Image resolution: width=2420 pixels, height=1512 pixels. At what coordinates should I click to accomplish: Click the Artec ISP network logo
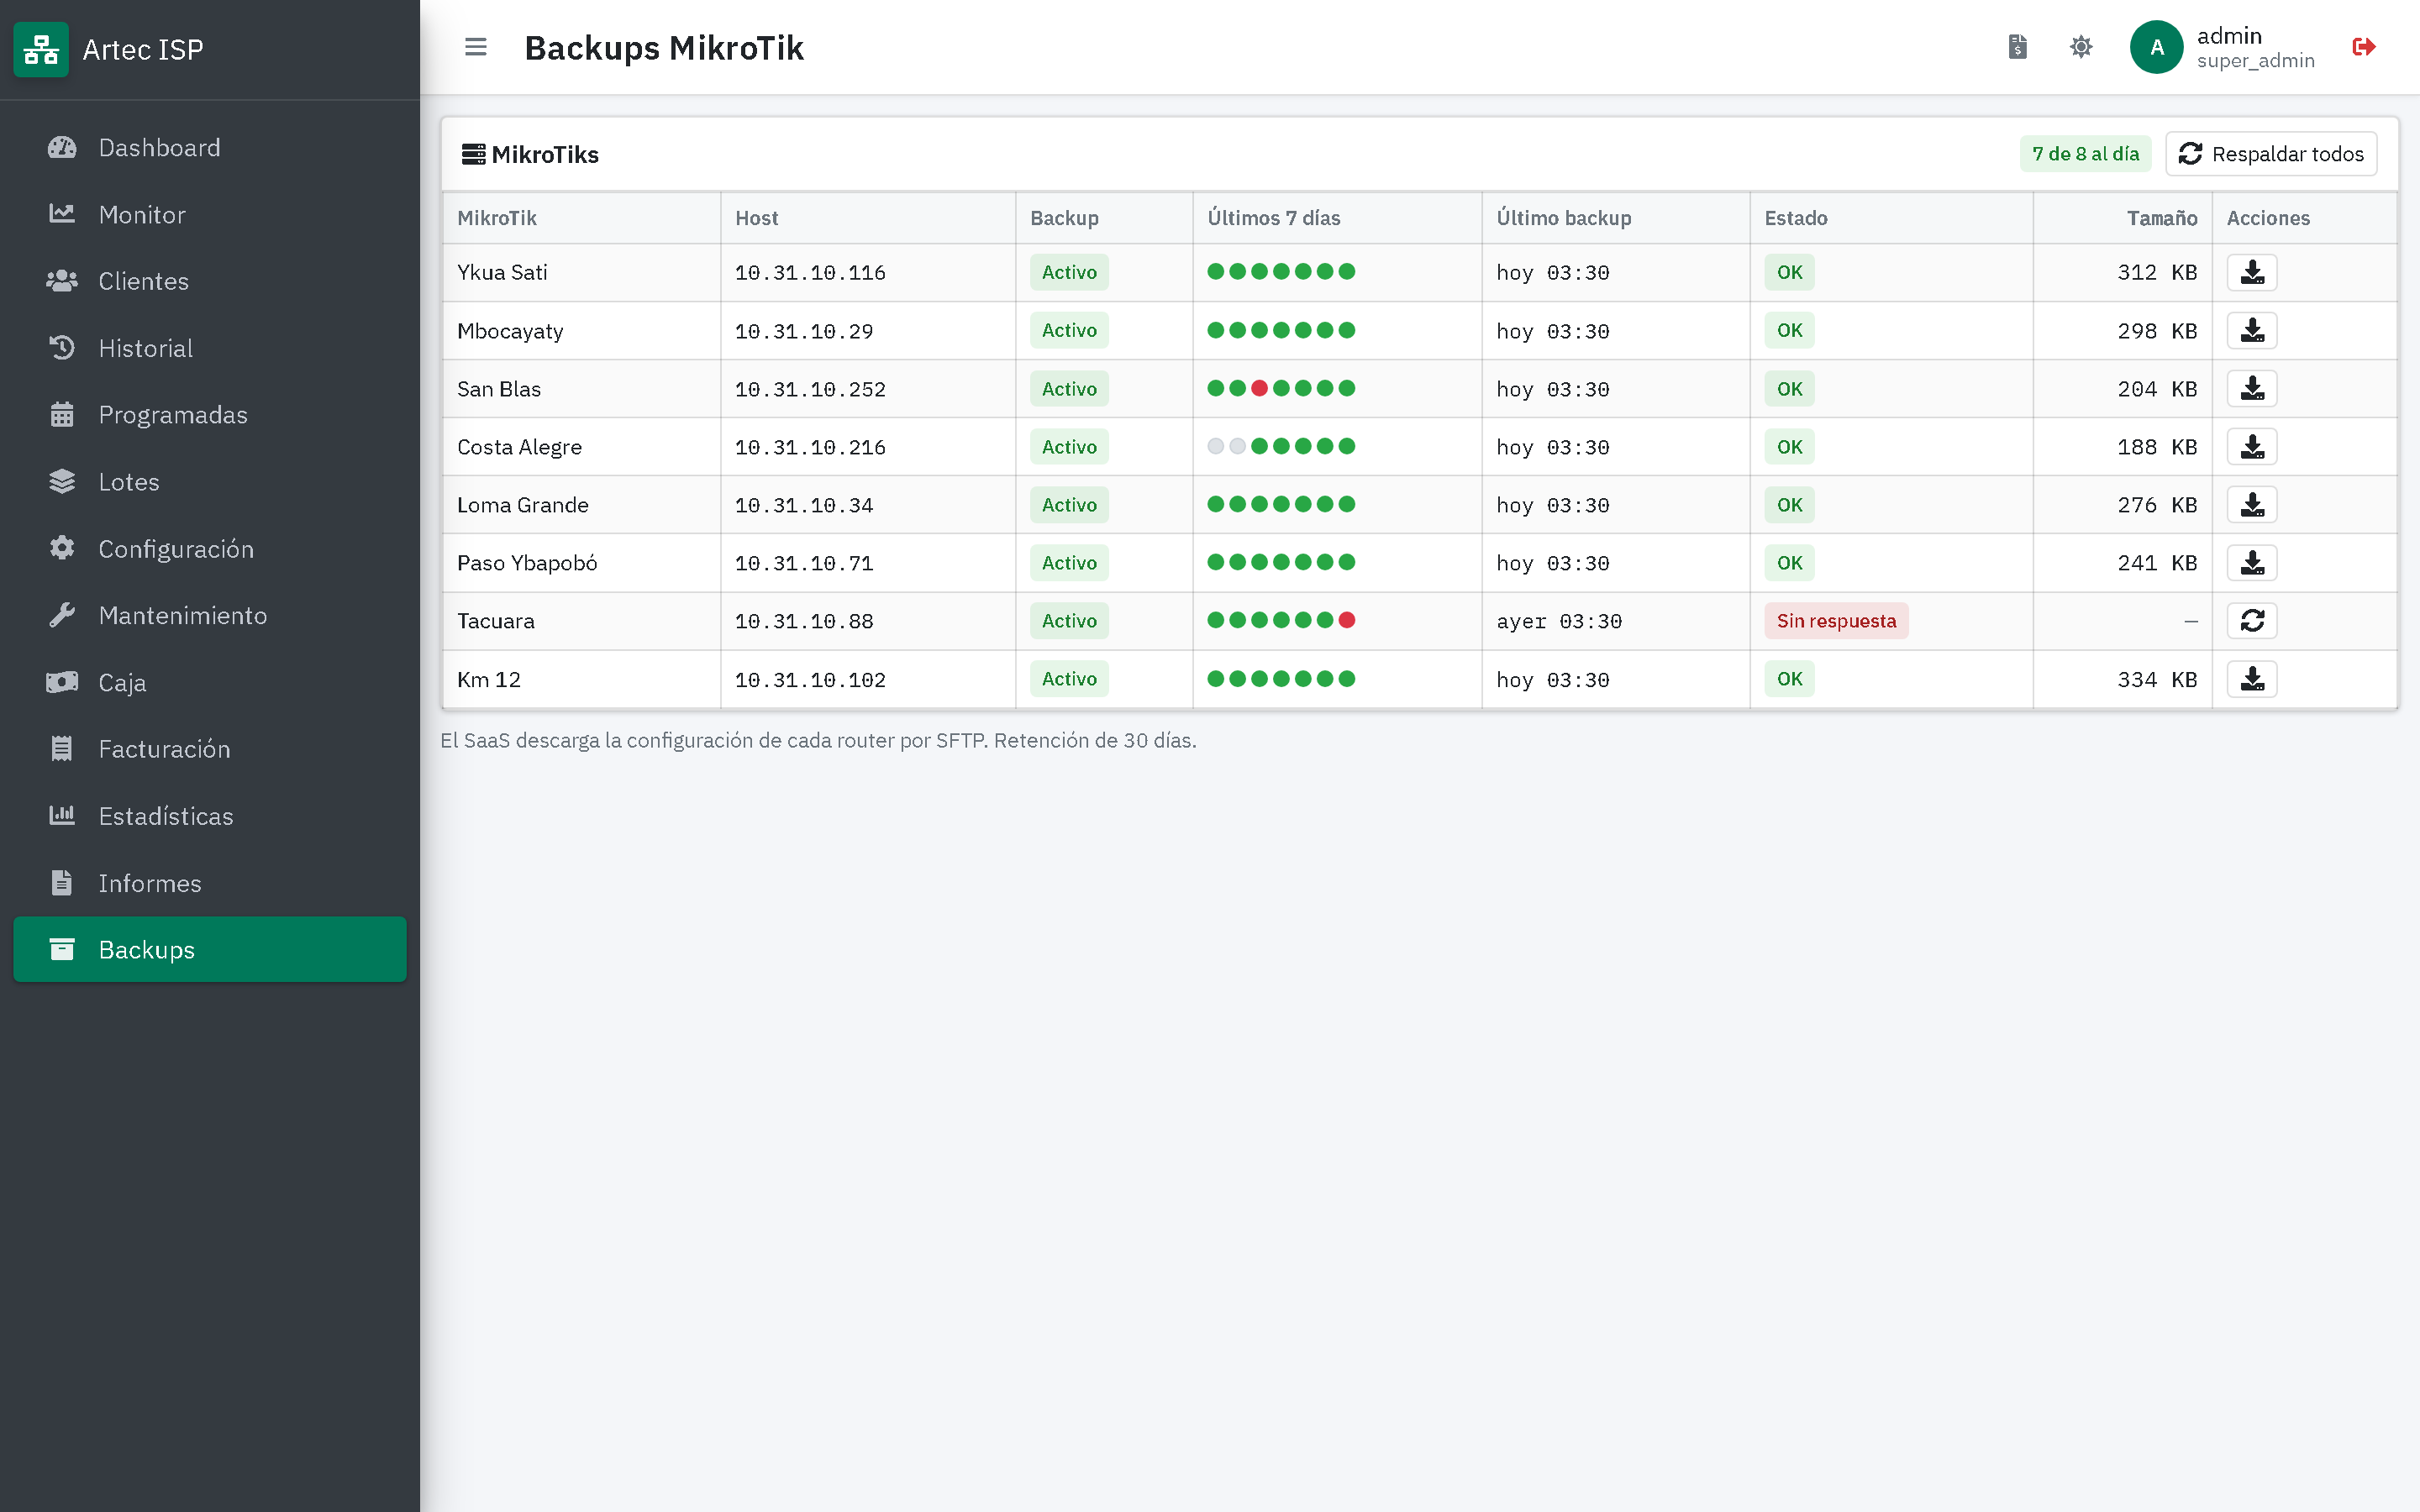coord(41,49)
